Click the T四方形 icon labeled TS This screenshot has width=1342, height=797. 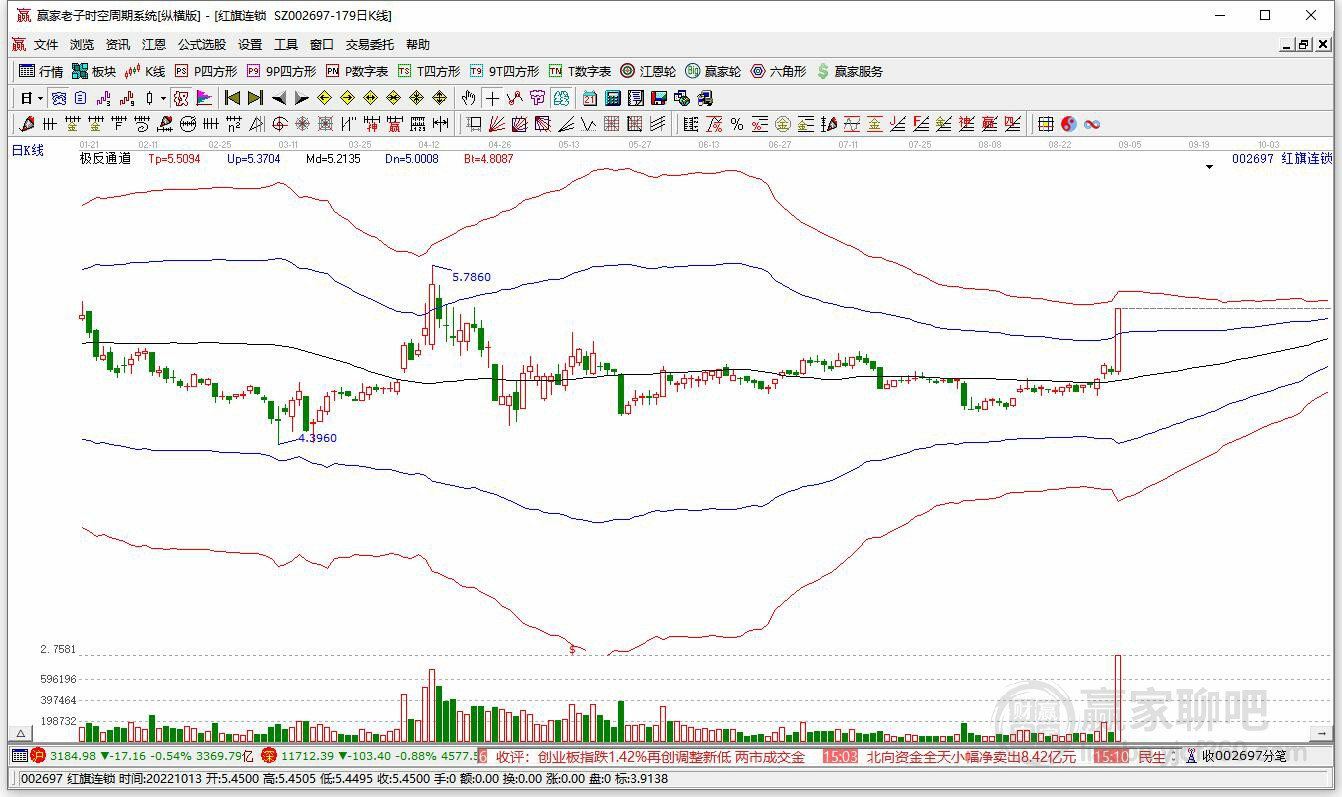404,71
